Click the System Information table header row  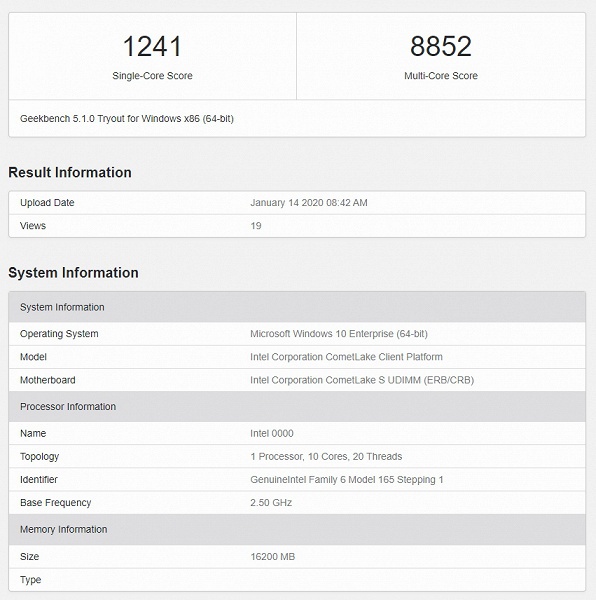tap(297, 307)
